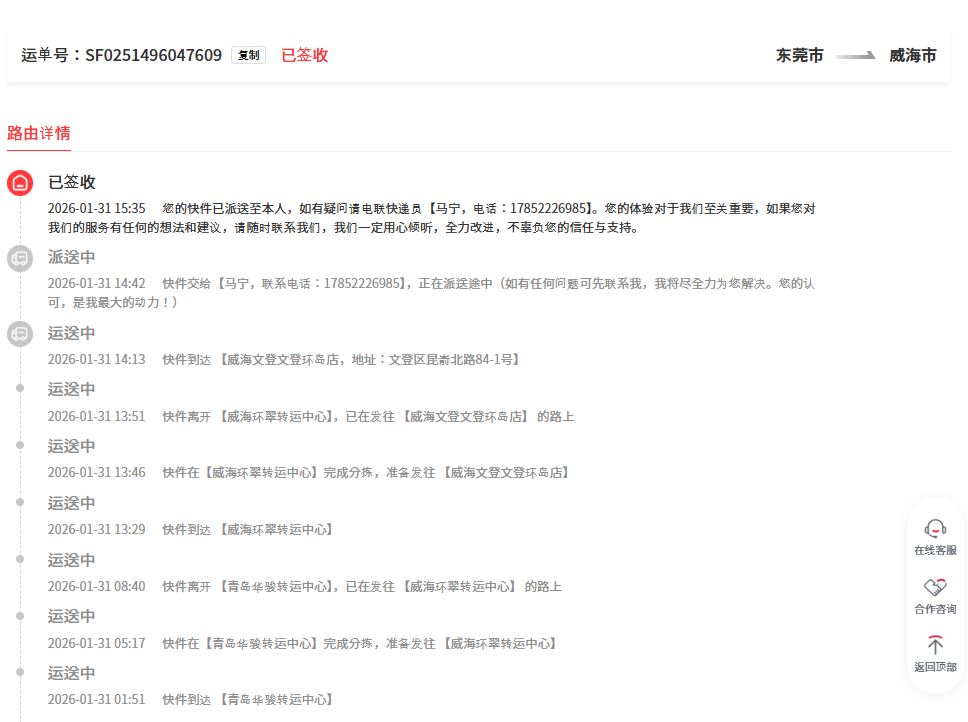Click the 在线客服 text label
The width and height of the screenshot is (968, 722).
pyautogui.click(x=935, y=550)
